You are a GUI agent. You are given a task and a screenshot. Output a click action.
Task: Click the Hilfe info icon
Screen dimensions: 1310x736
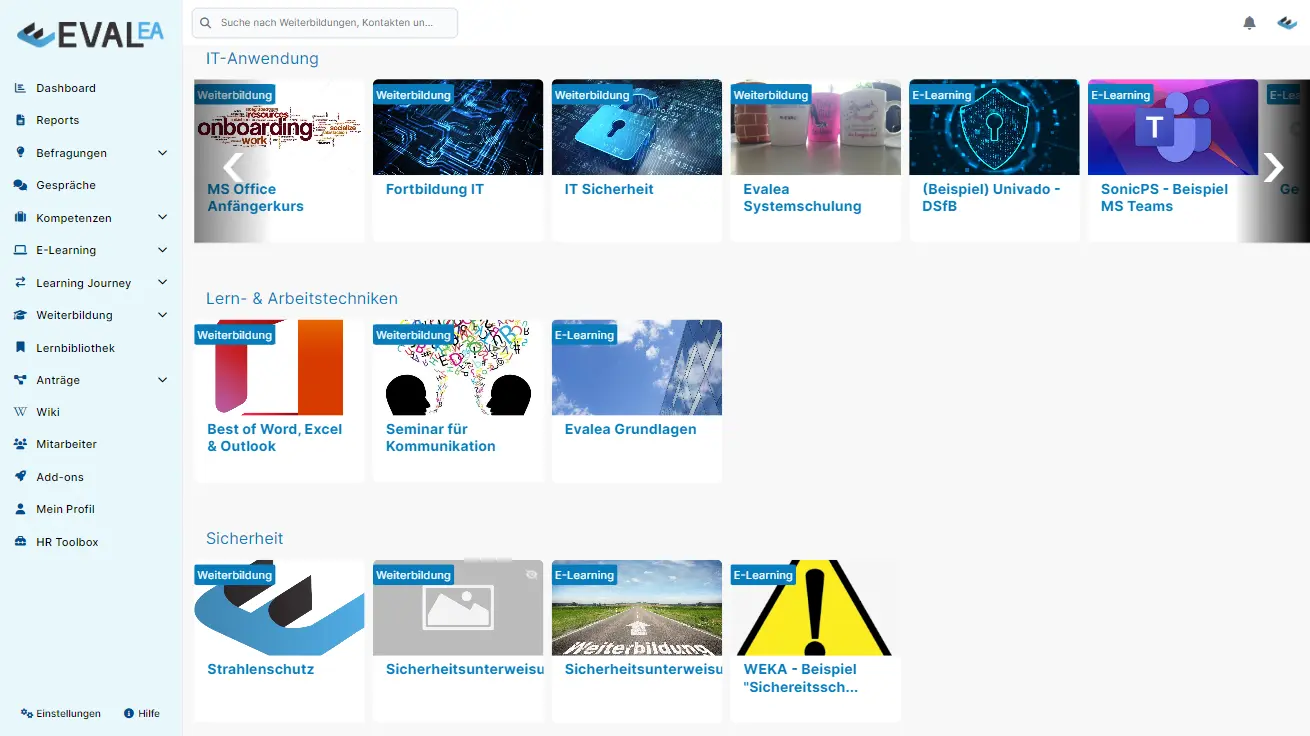click(129, 713)
